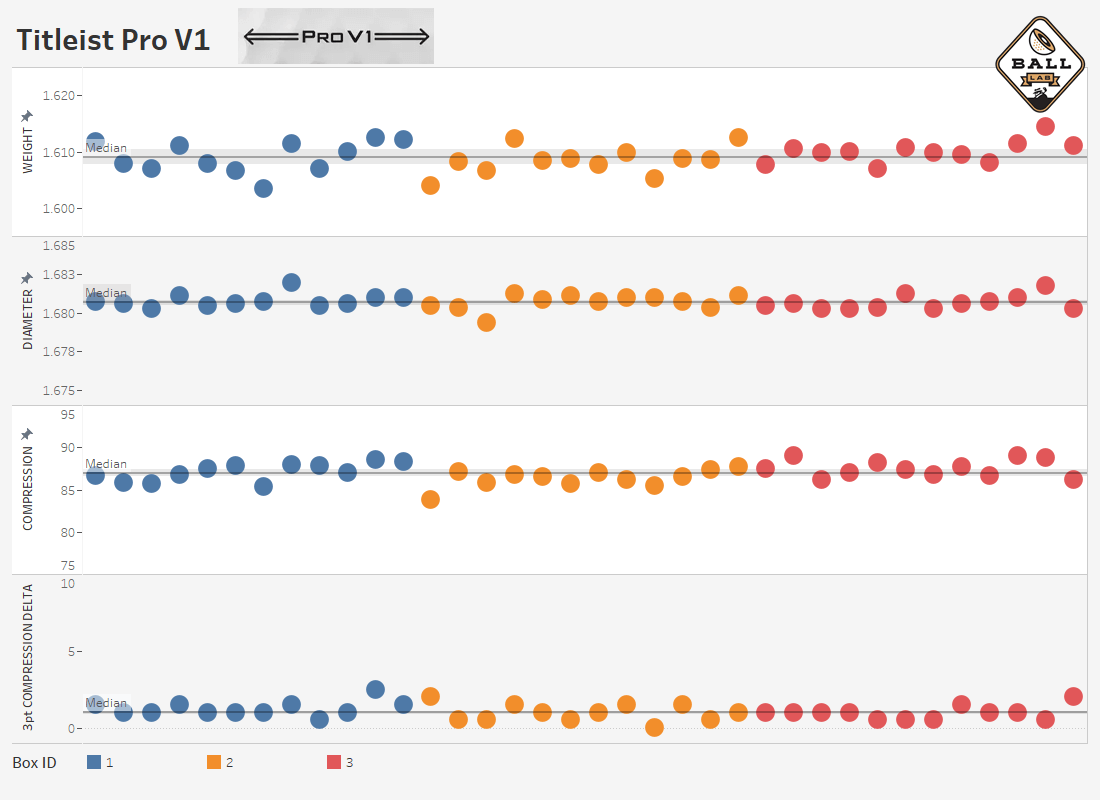Highlight Box ID legend label 1
Viewport: 1100px width, 800px height.
[x=110, y=762]
